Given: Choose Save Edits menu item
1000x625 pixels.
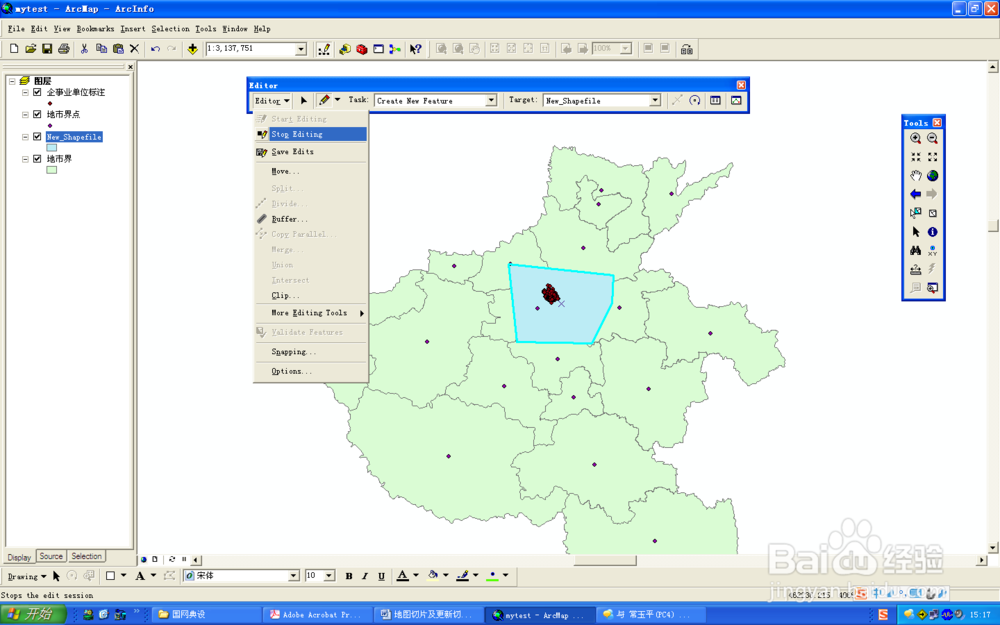Looking at the screenshot, I should click(x=311, y=152).
